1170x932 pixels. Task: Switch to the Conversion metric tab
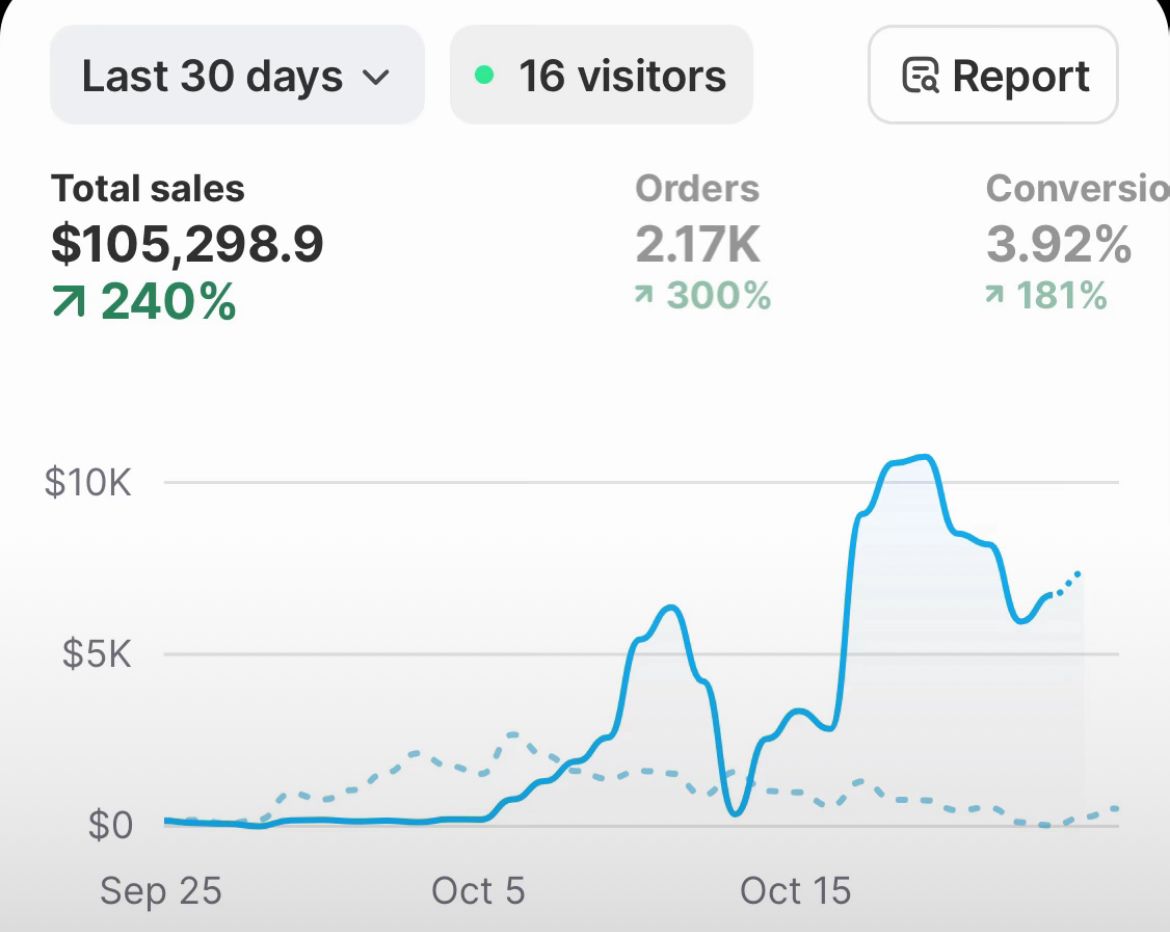coord(1076,189)
